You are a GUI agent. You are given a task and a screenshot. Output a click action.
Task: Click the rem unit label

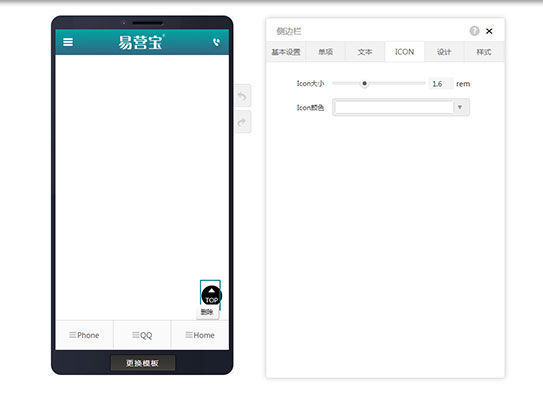tap(463, 84)
